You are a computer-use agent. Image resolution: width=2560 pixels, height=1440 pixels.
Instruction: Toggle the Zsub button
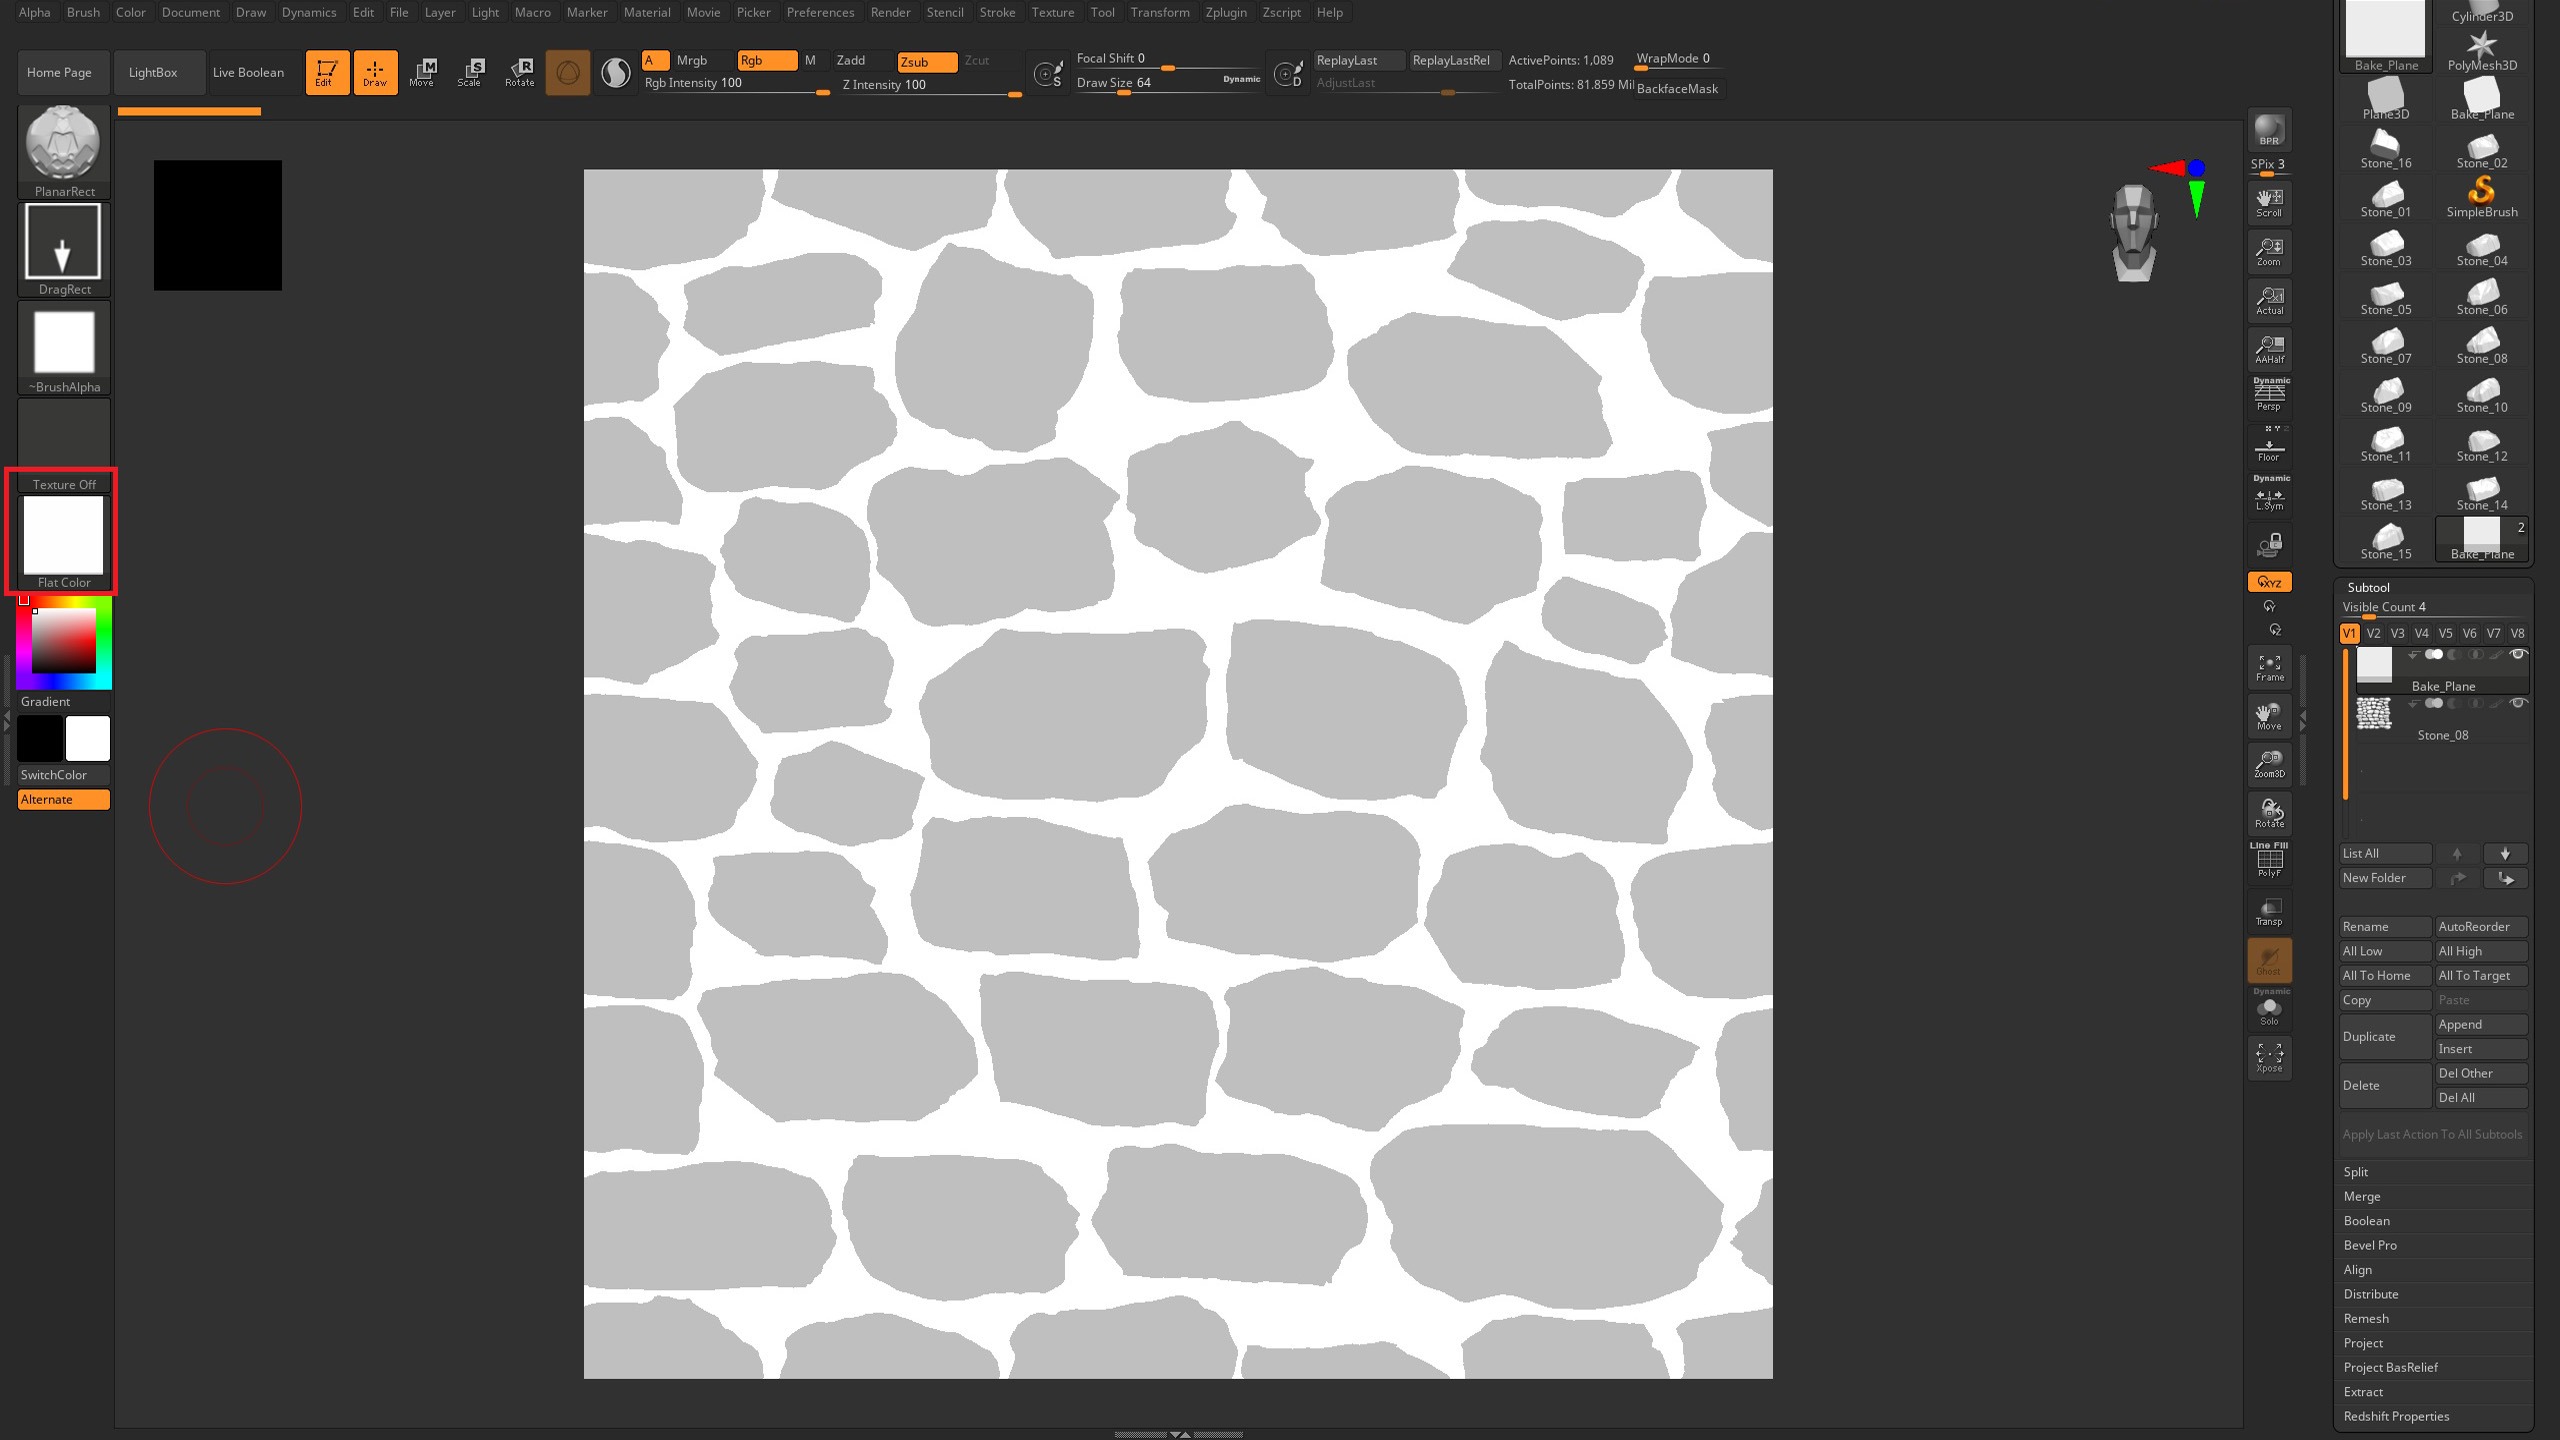pos(927,61)
